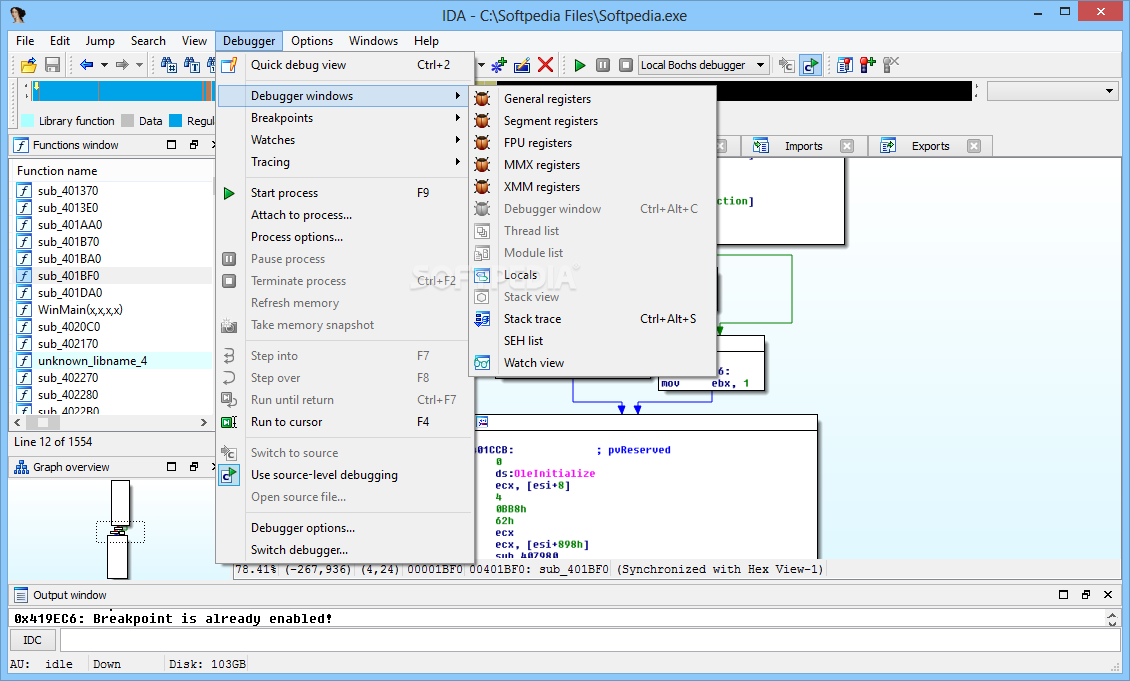Open the Stack trace window entry
Screen dimensions: 1130x681
click(593, 319)
